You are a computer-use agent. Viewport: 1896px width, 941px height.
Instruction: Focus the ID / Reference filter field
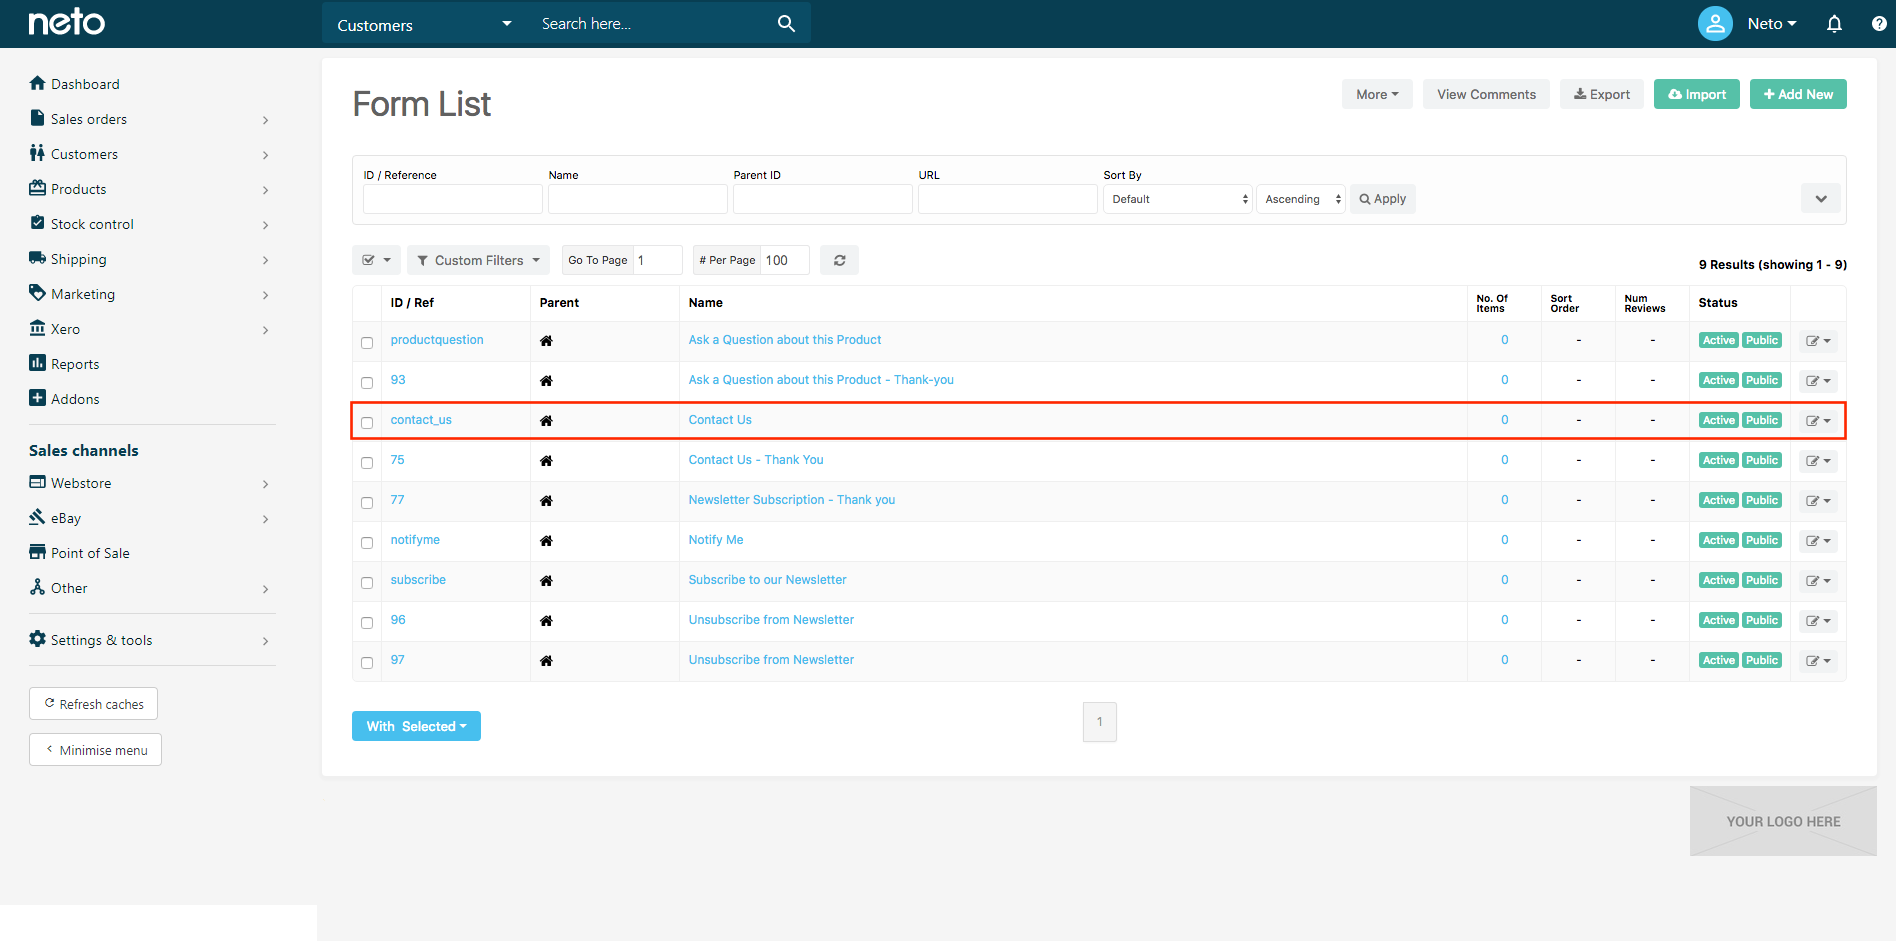click(x=453, y=199)
